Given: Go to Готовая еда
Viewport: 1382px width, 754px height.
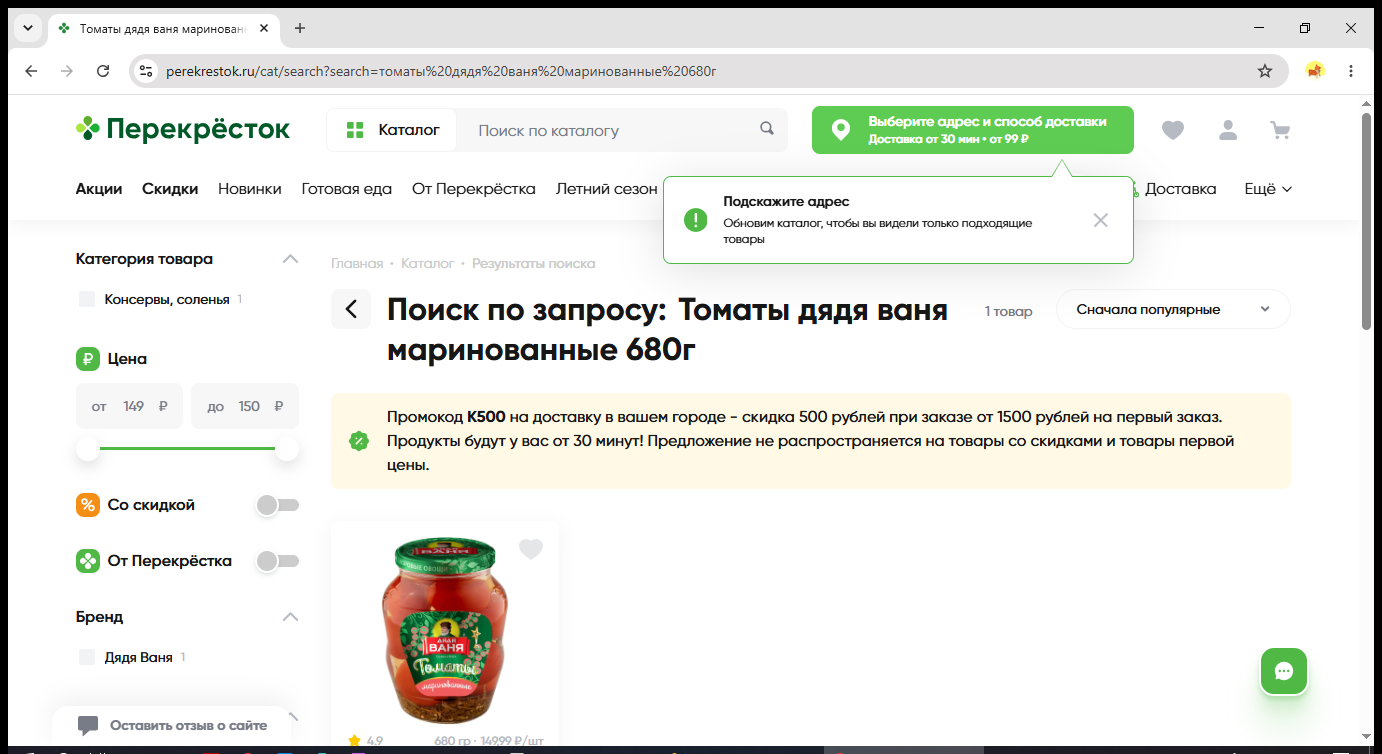Looking at the screenshot, I should (x=347, y=188).
